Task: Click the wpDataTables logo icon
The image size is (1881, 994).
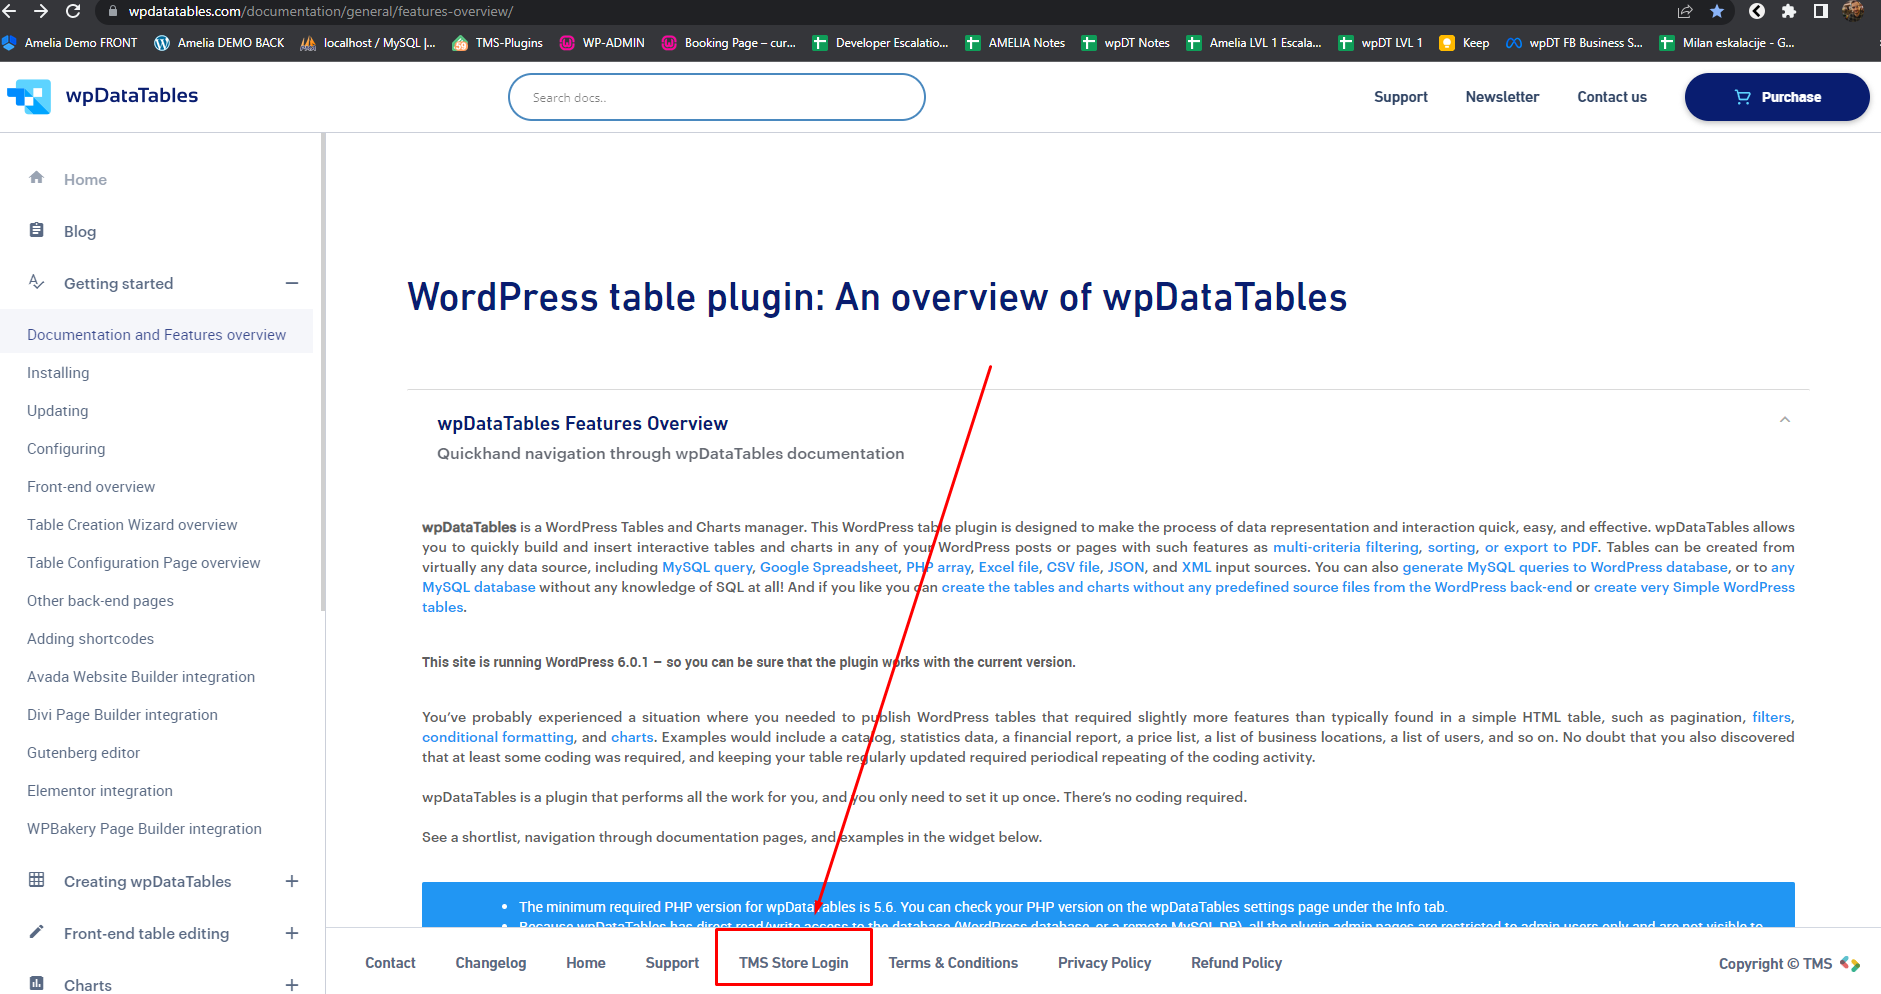Action: [x=29, y=96]
